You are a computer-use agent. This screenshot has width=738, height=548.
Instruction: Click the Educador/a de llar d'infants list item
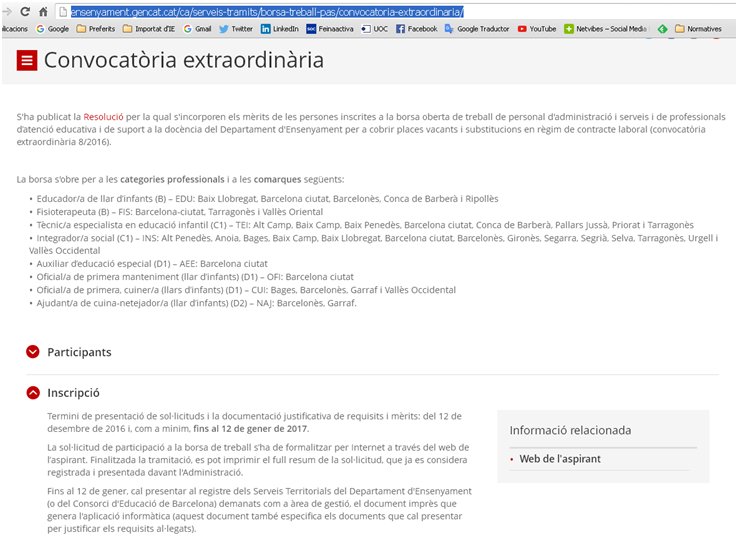267,199
